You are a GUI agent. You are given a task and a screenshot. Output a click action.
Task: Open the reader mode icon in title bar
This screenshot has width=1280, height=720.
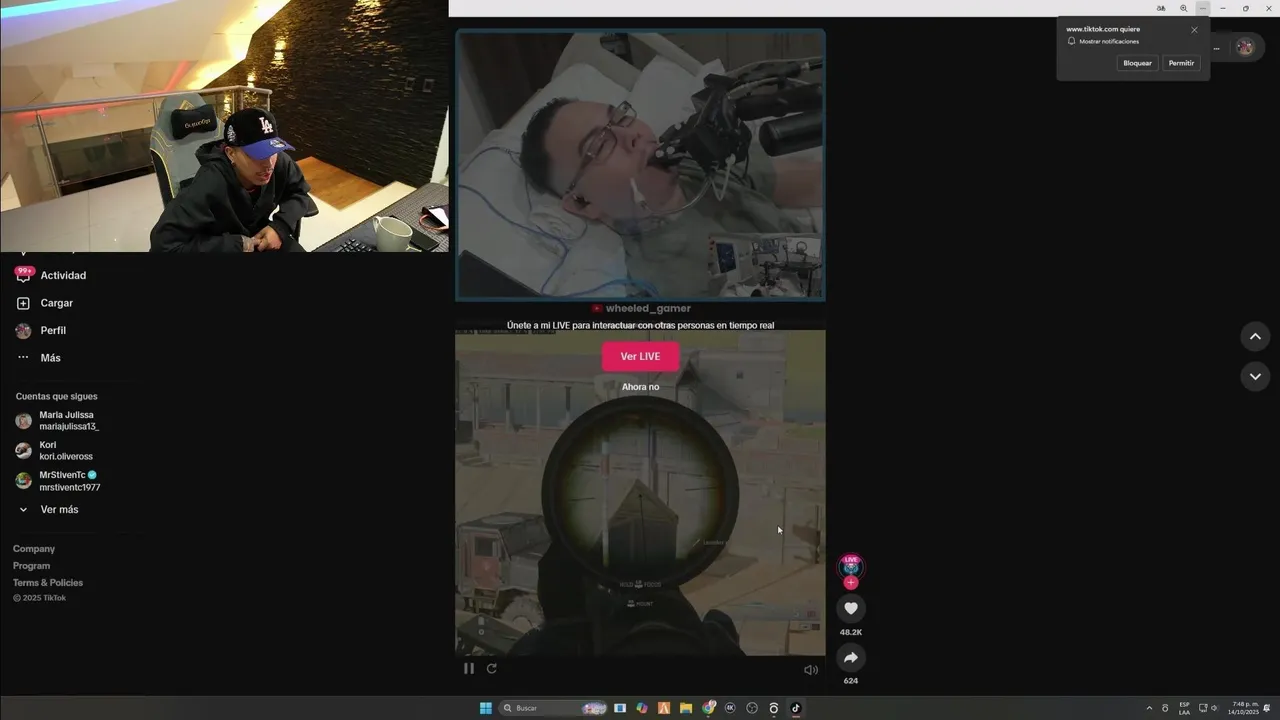(x=1161, y=8)
